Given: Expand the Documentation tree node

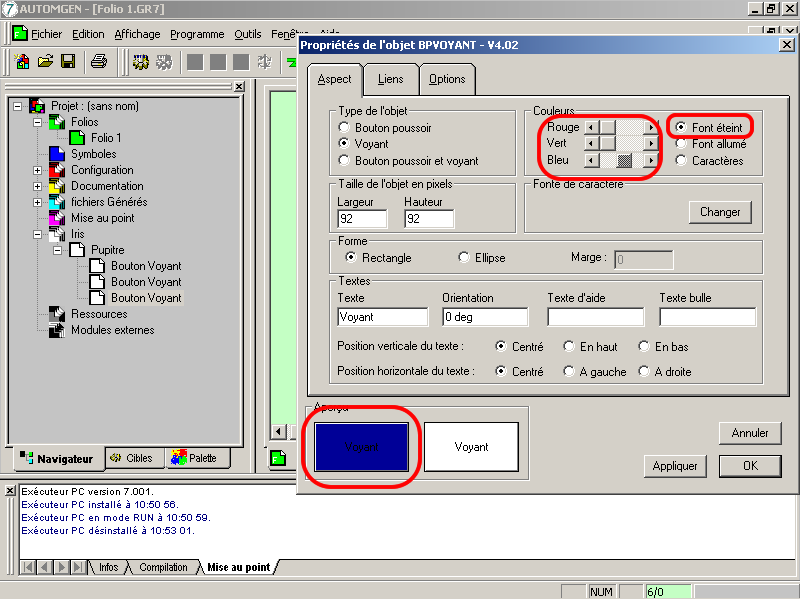Looking at the screenshot, I should tap(38, 186).
